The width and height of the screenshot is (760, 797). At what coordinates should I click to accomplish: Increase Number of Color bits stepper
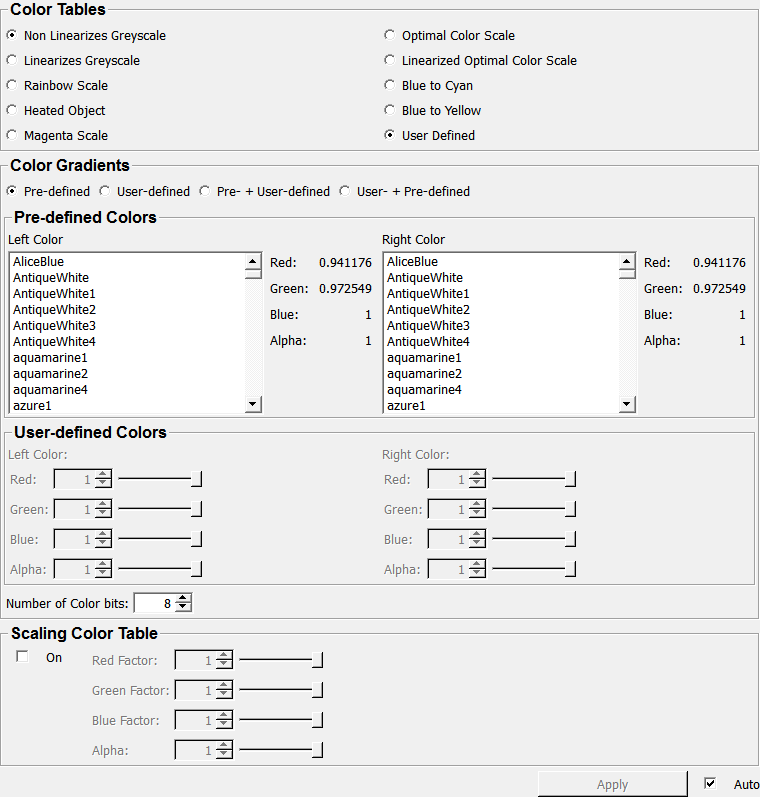(x=183, y=599)
